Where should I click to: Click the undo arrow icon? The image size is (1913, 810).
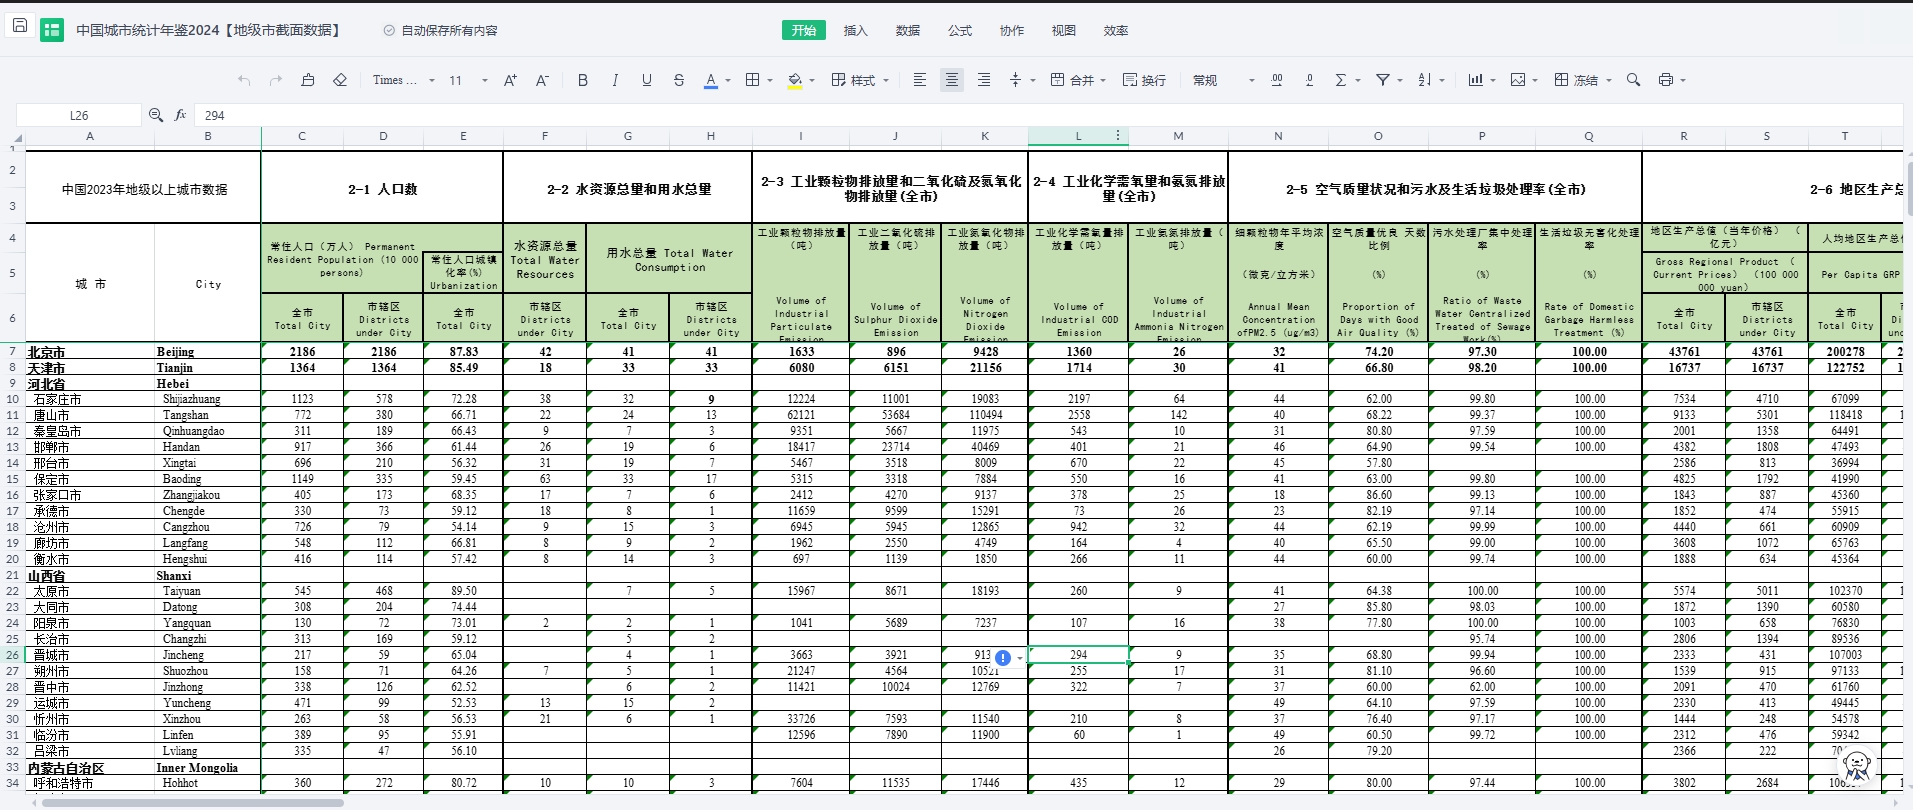coord(244,80)
